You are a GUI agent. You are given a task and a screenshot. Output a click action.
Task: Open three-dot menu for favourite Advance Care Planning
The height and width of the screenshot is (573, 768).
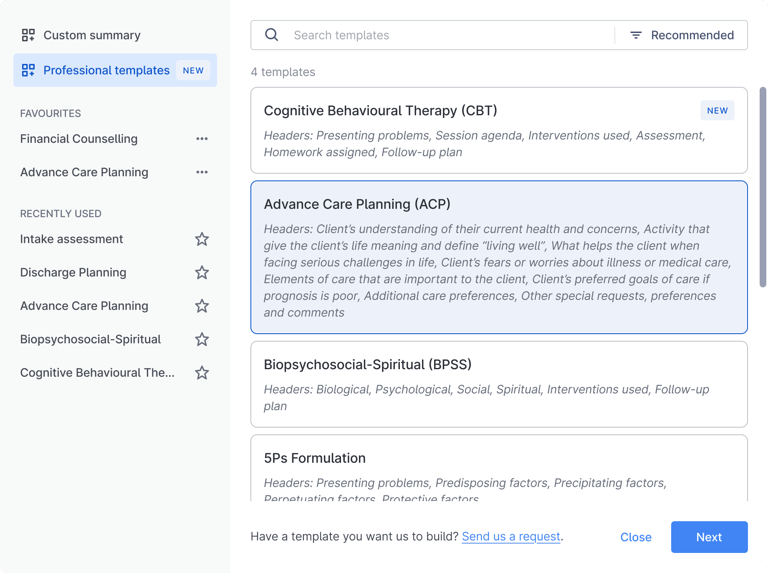pyautogui.click(x=202, y=172)
